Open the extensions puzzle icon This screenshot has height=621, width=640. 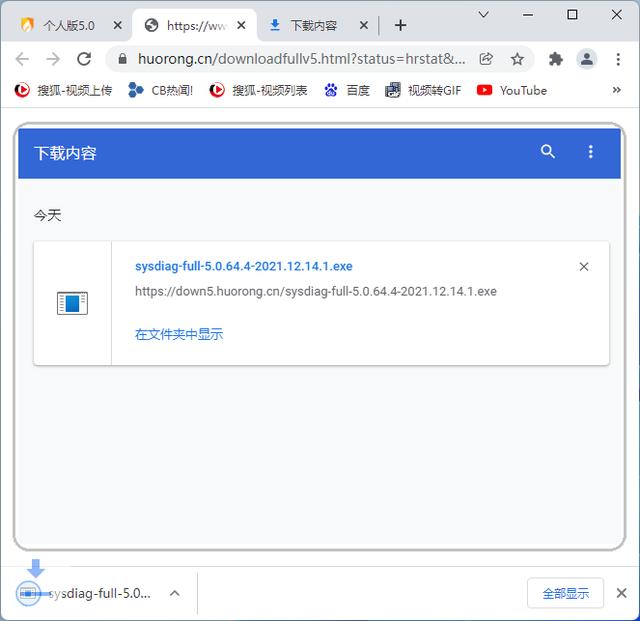tap(556, 59)
